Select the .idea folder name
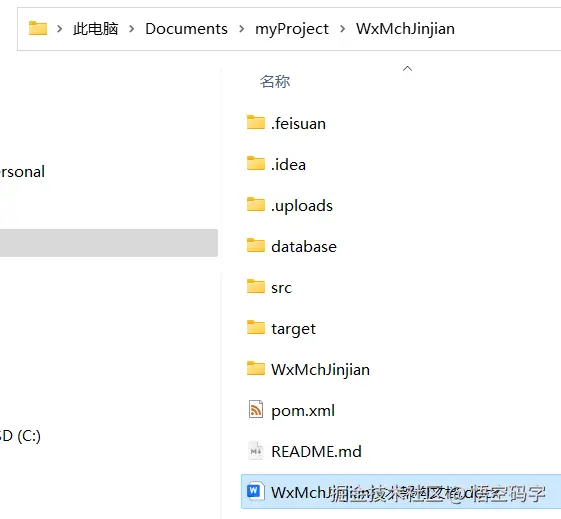Screen dimensions: 561x519 tap(288, 165)
